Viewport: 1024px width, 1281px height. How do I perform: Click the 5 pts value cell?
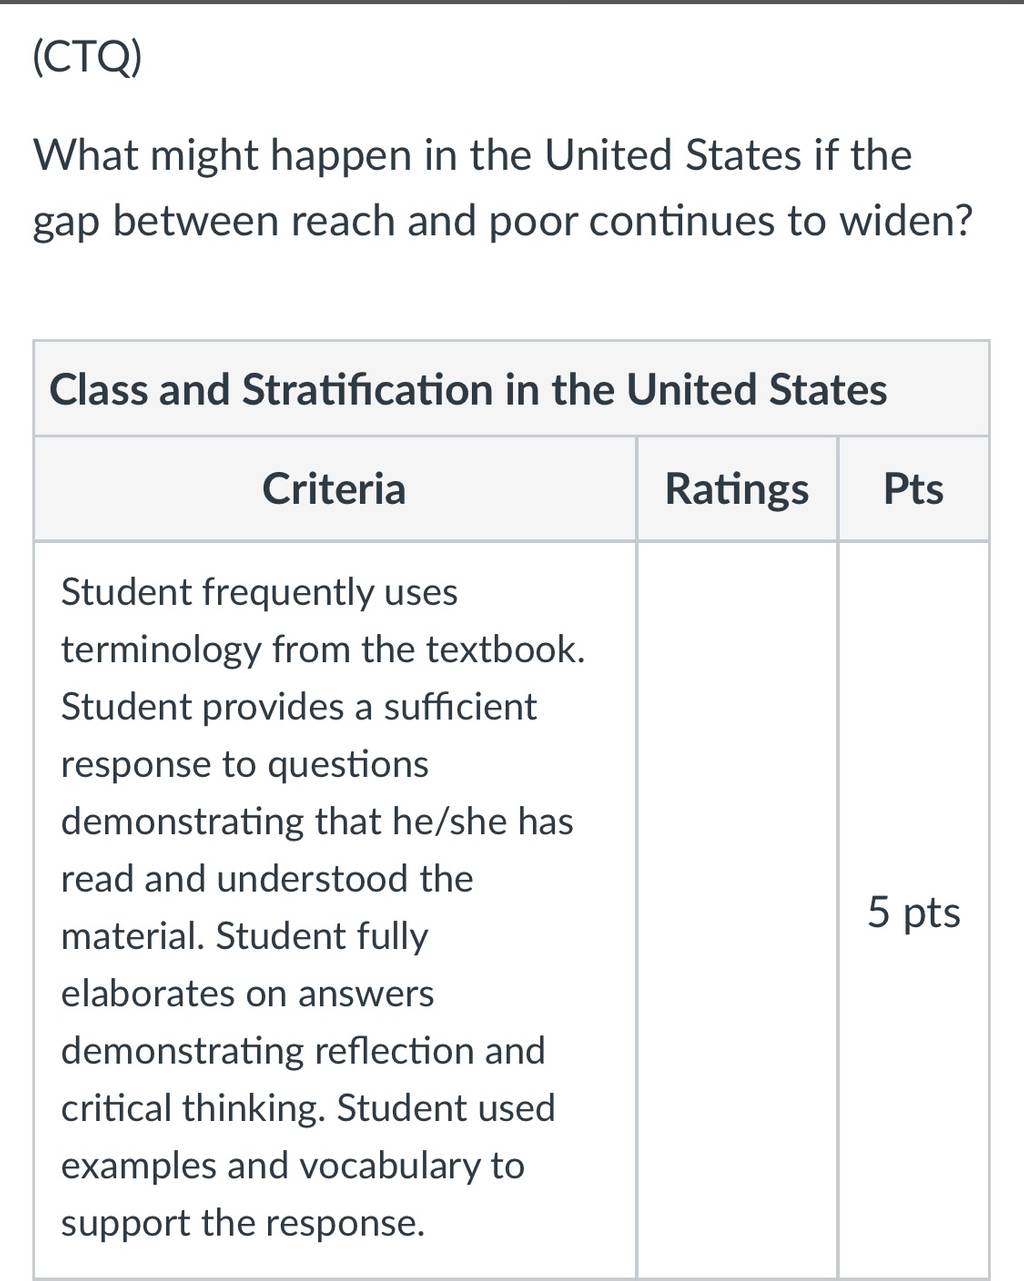(913, 912)
